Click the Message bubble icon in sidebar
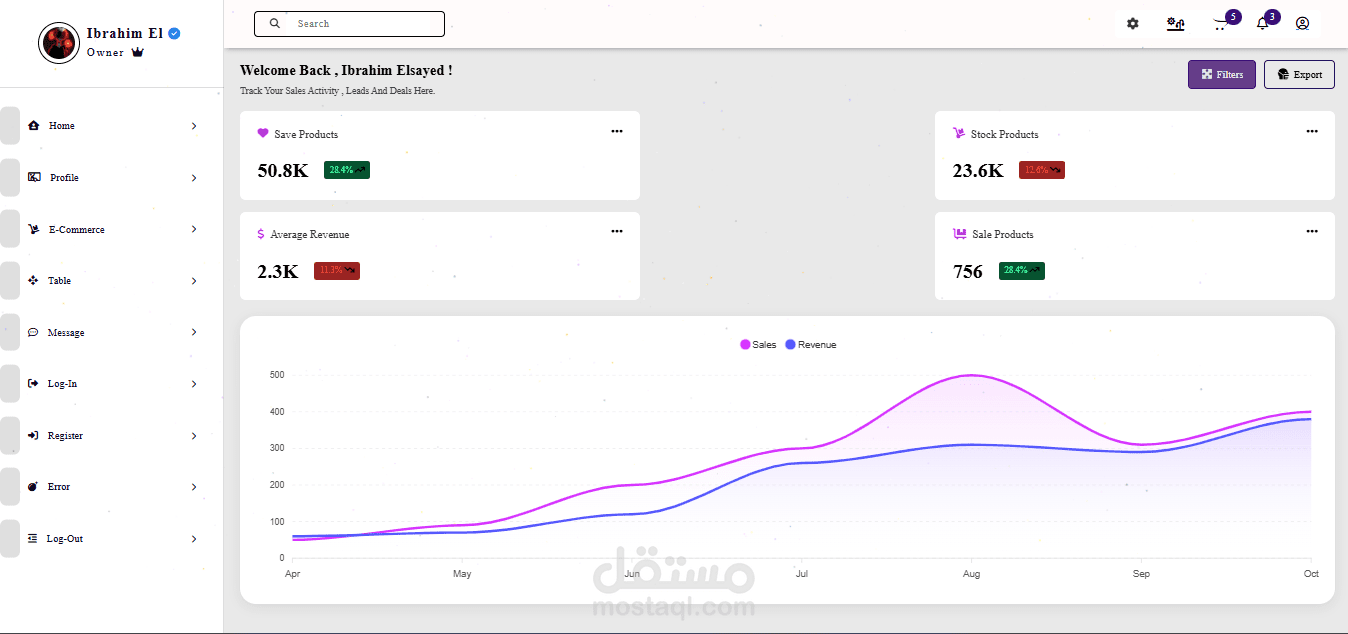The width and height of the screenshot is (1348, 634). coord(33,332)
